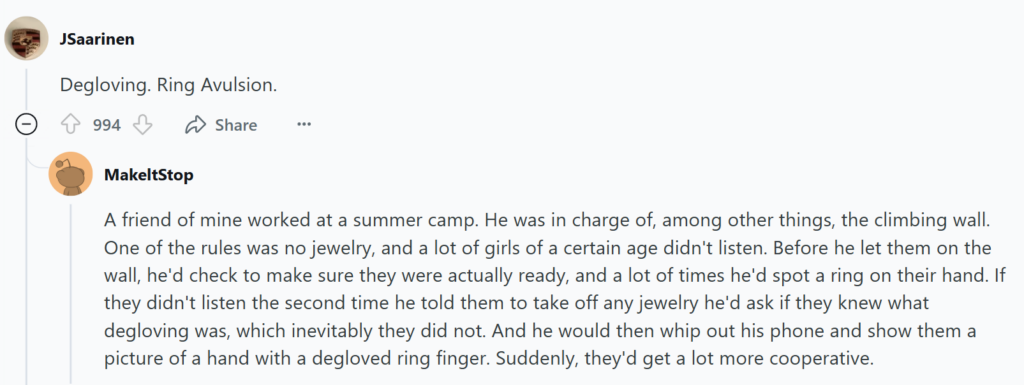The height and width of the screenshot is (385, 1024).
Task: Open MakeItStop's Snoo avatar
Action: [x=71, y=174]
